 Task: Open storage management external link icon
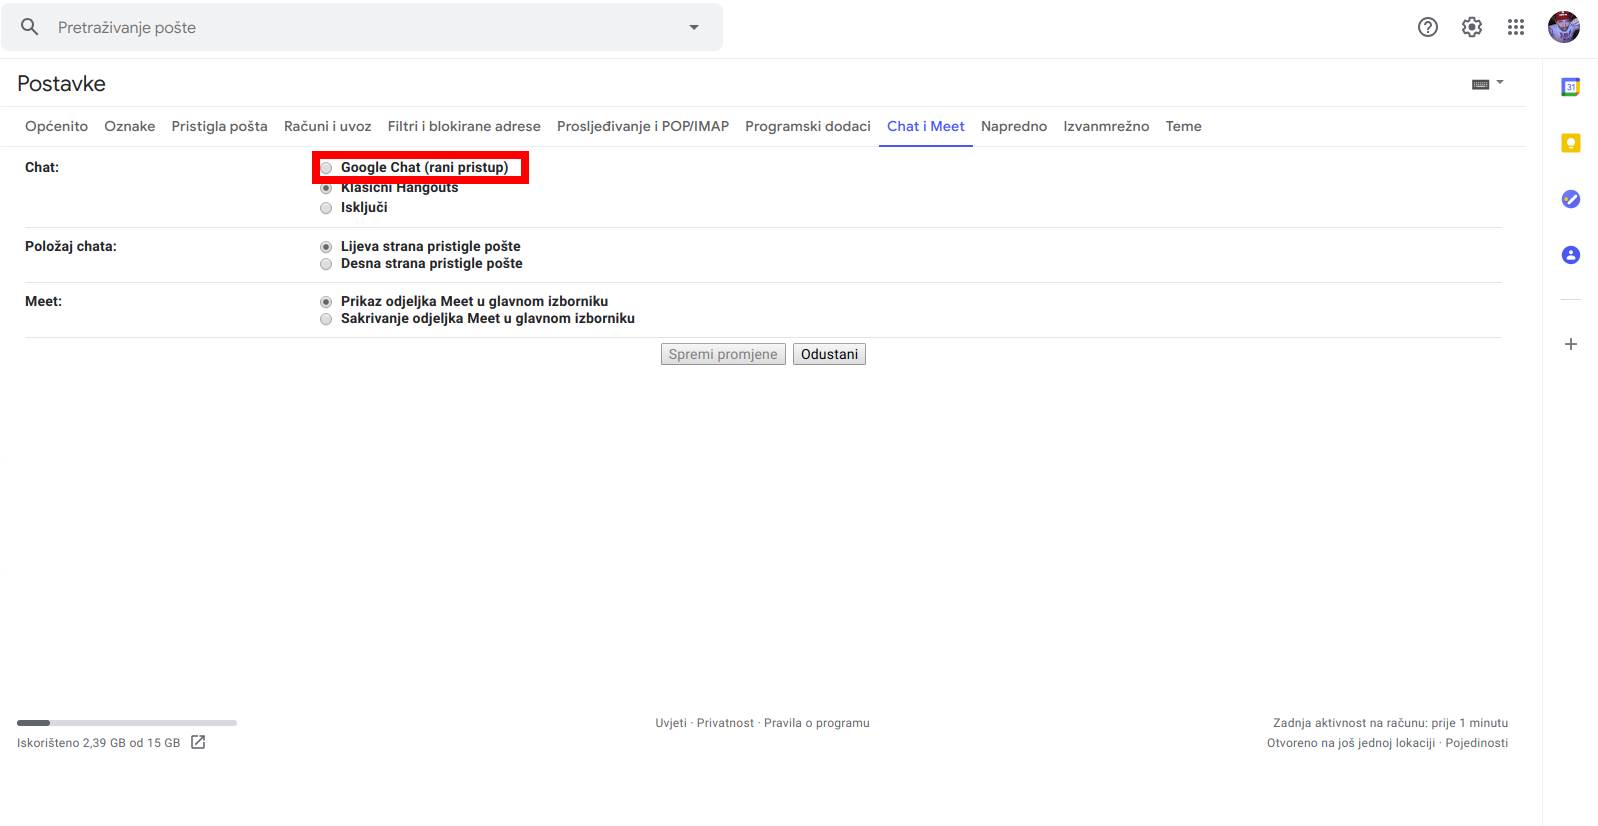pyautogui.click(x=198, y=742)
